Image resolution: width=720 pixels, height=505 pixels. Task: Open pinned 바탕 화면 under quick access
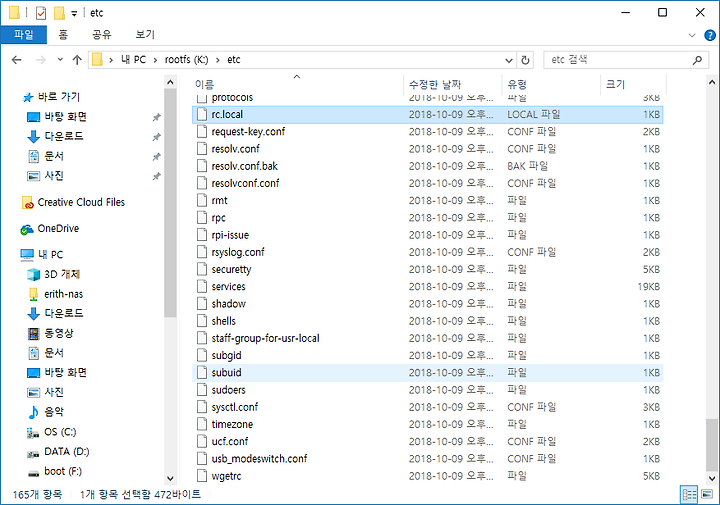[65, 117]
